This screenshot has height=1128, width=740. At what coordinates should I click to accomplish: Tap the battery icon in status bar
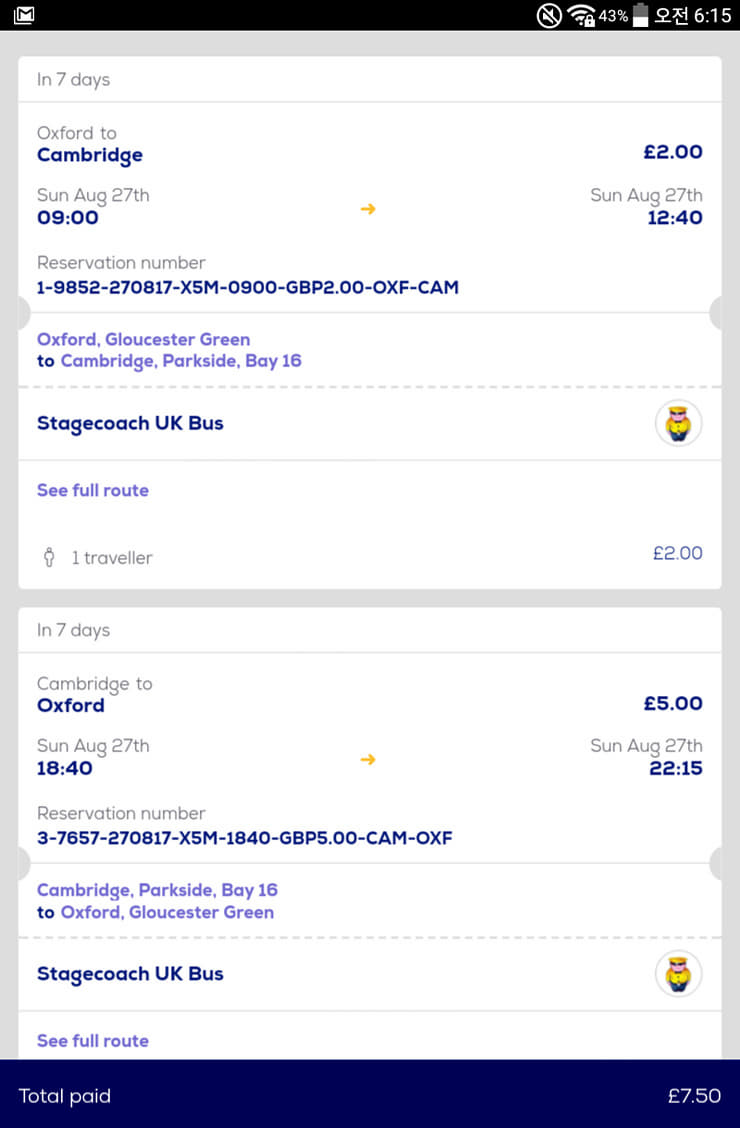pos(641,15)
